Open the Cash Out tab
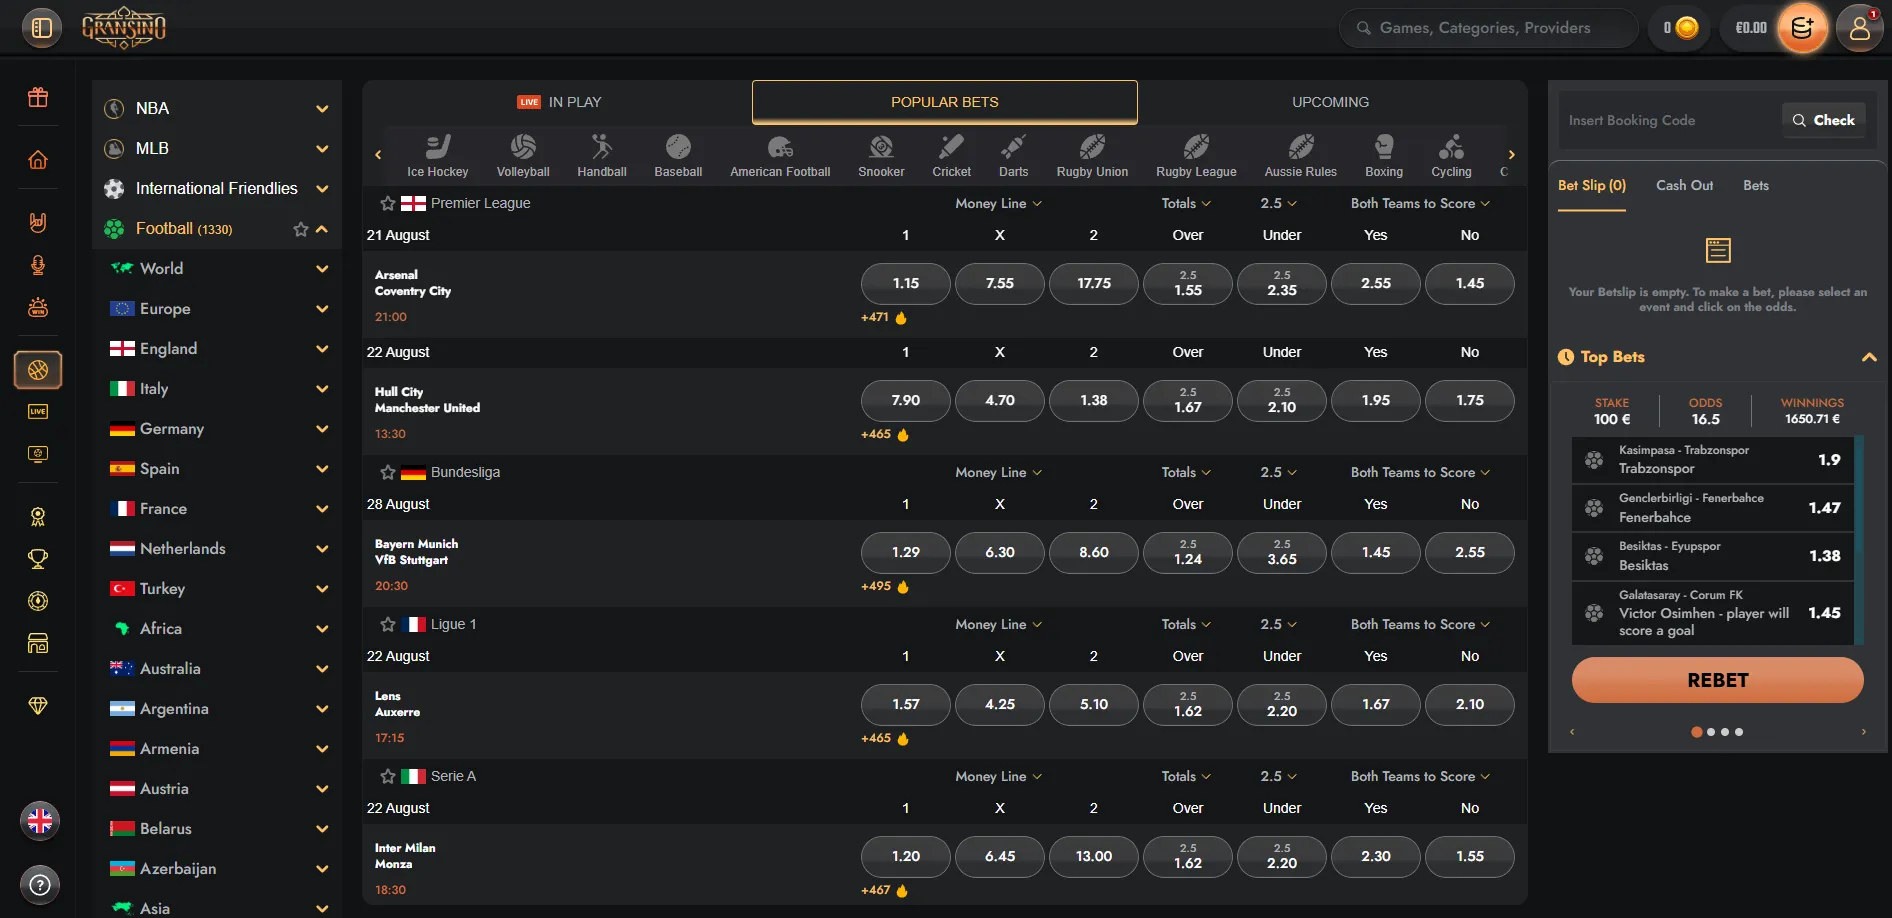The height and width of the screenshot is (918, 1892). tap(1684, 186)
